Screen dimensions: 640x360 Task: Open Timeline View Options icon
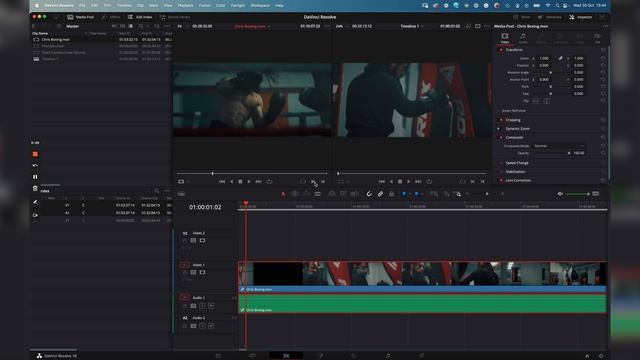point(181,194)
